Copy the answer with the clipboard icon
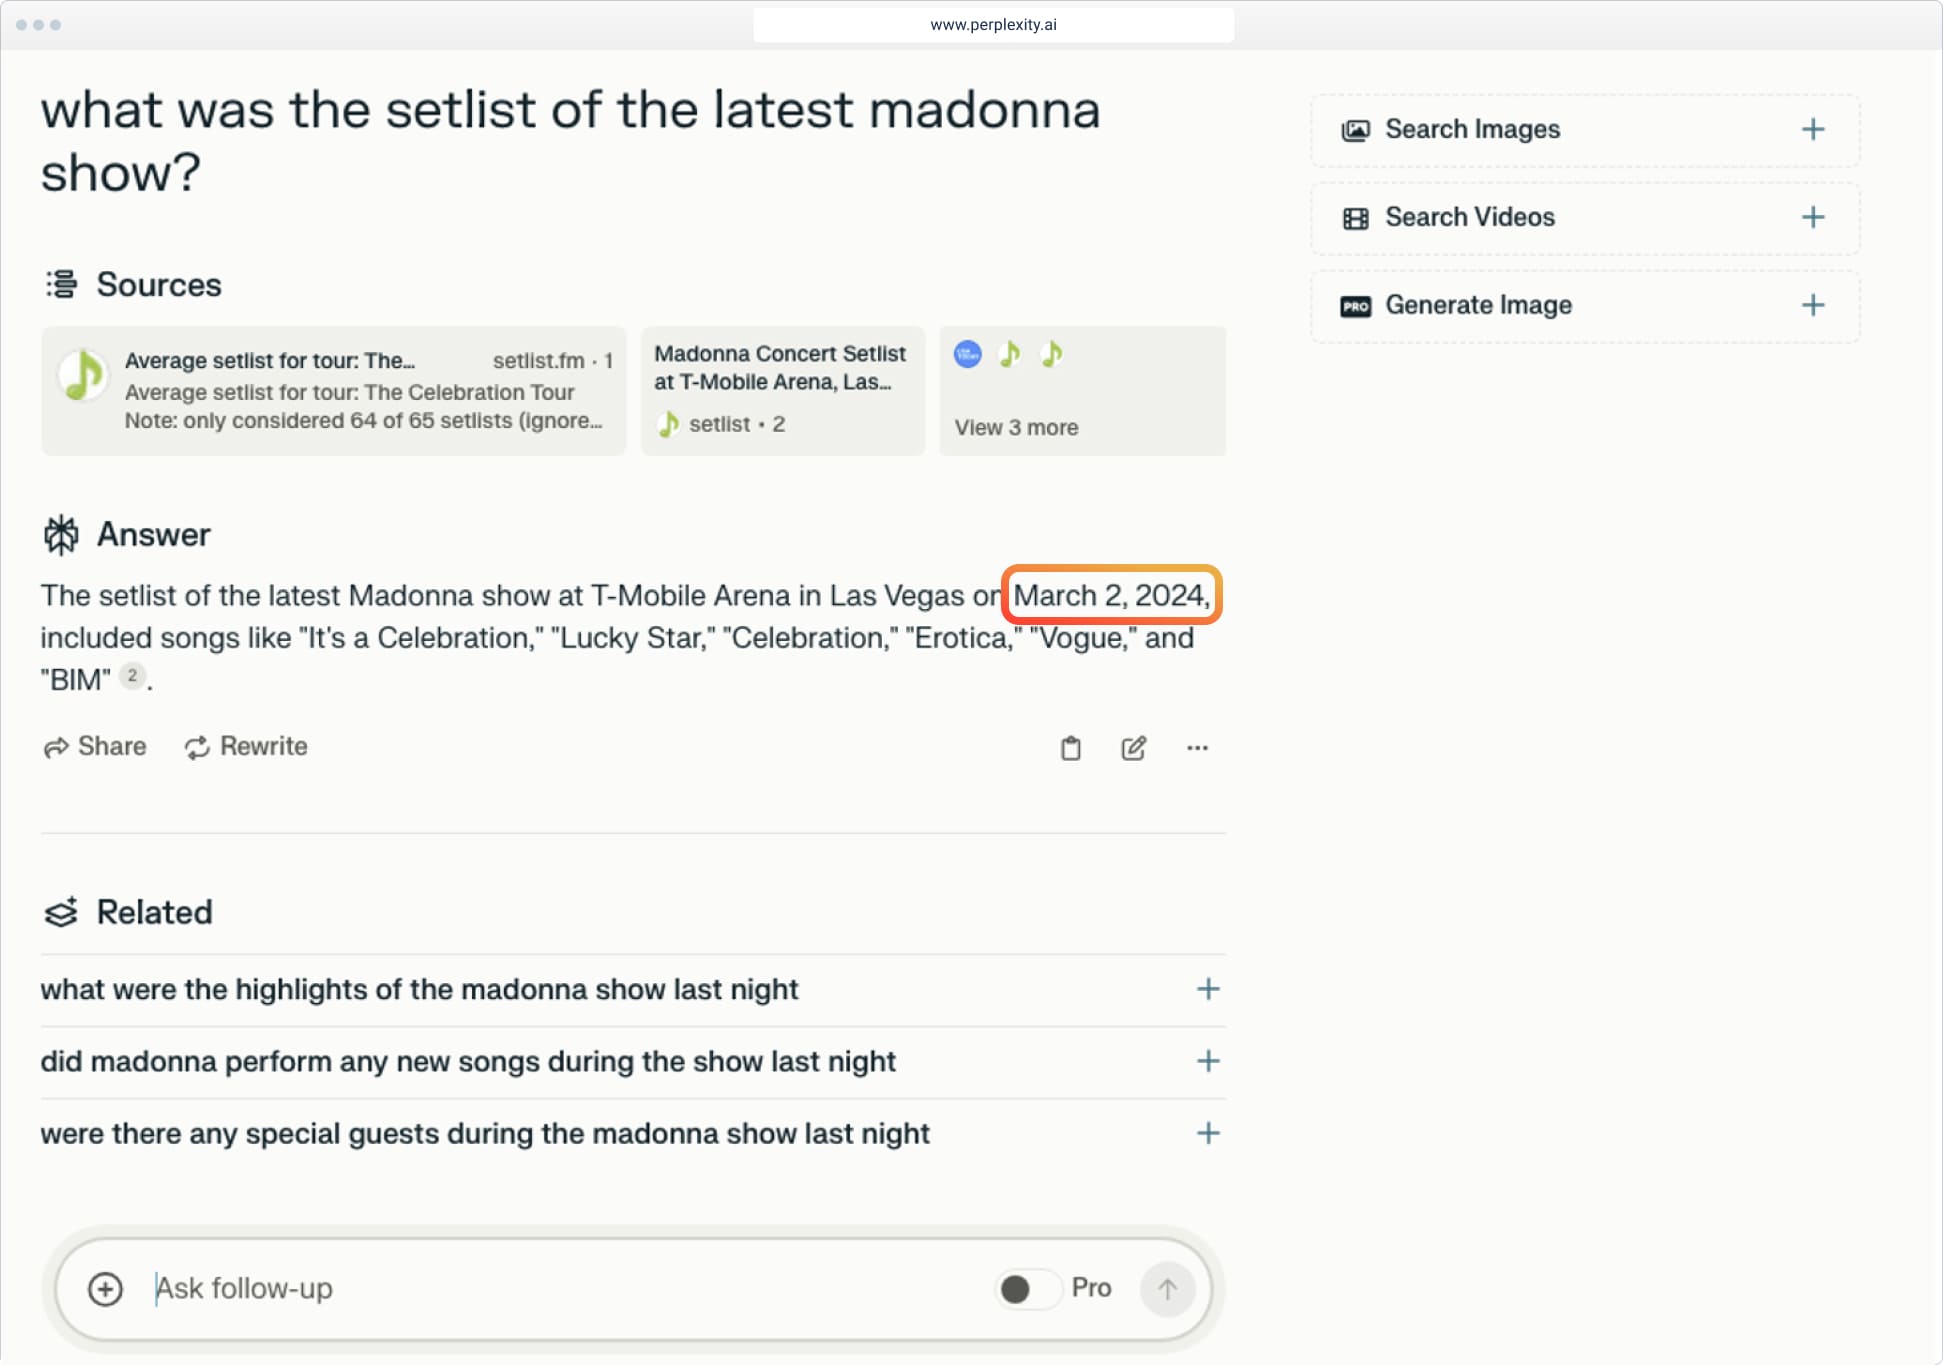 click(x=1070, y=748)
